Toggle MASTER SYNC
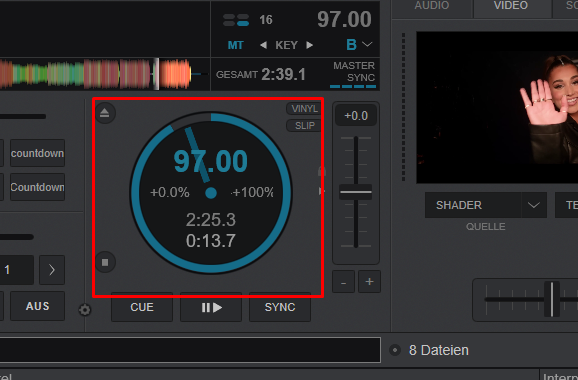578x380 pixels. (x=353, y=74)
